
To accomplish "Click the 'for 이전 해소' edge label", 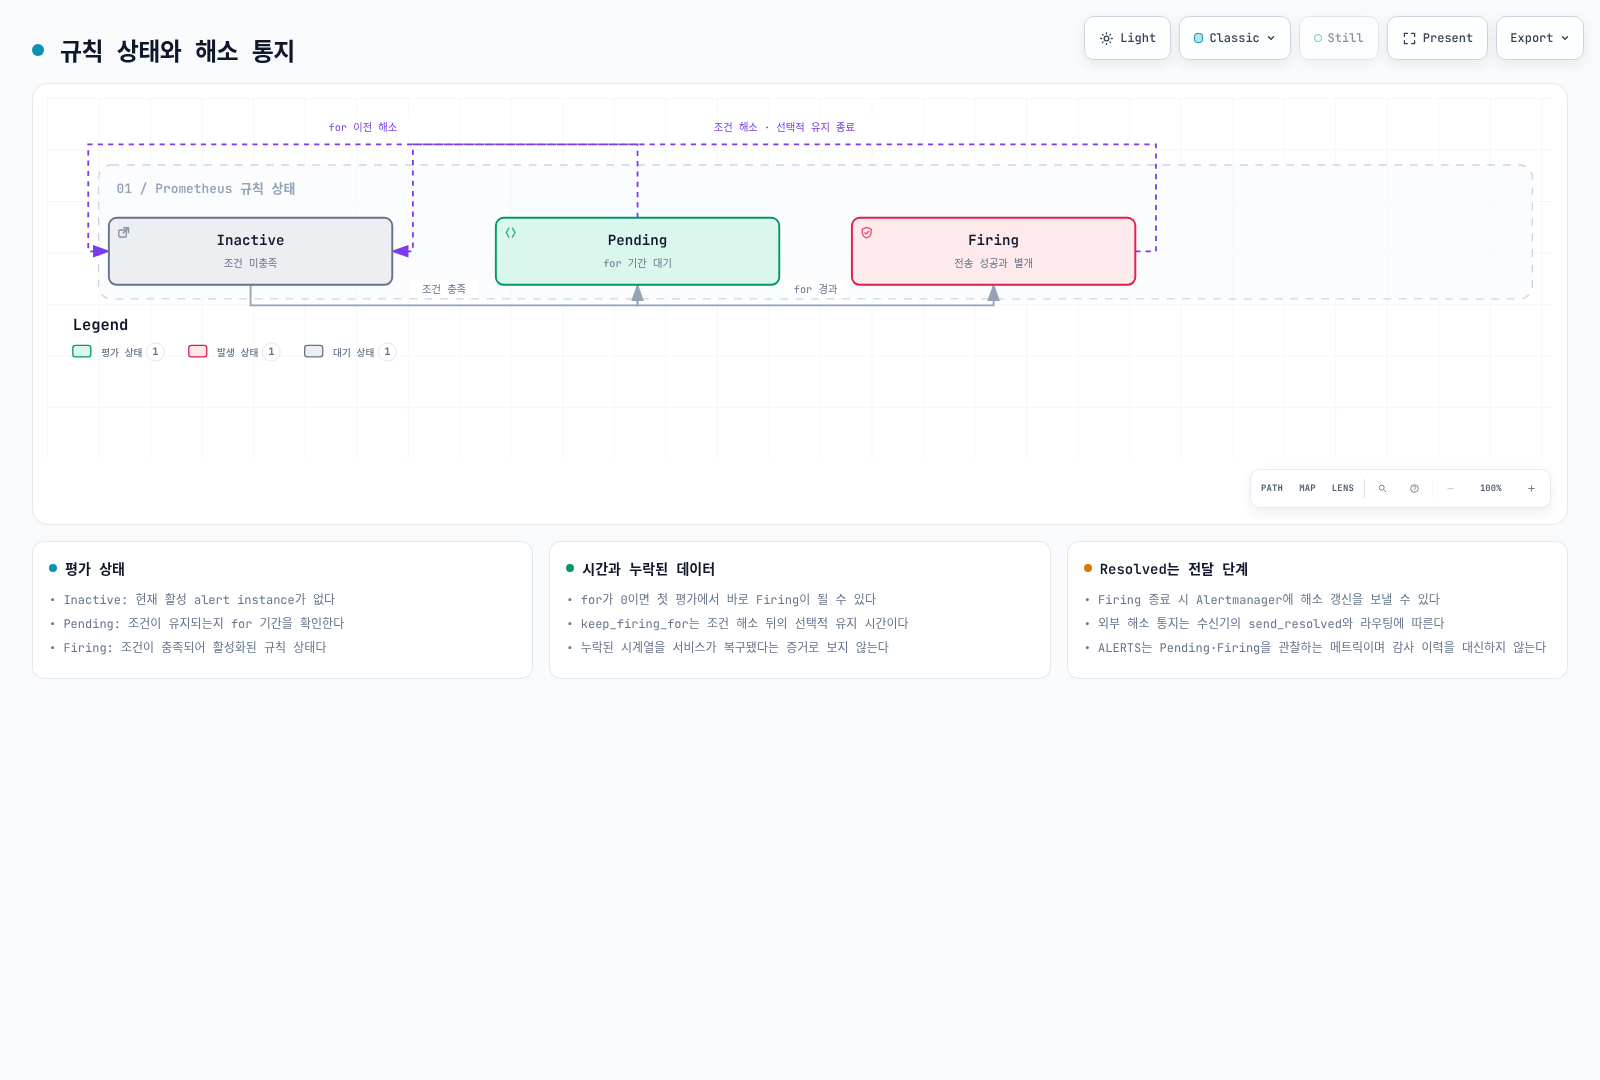I will click(363, 127).
